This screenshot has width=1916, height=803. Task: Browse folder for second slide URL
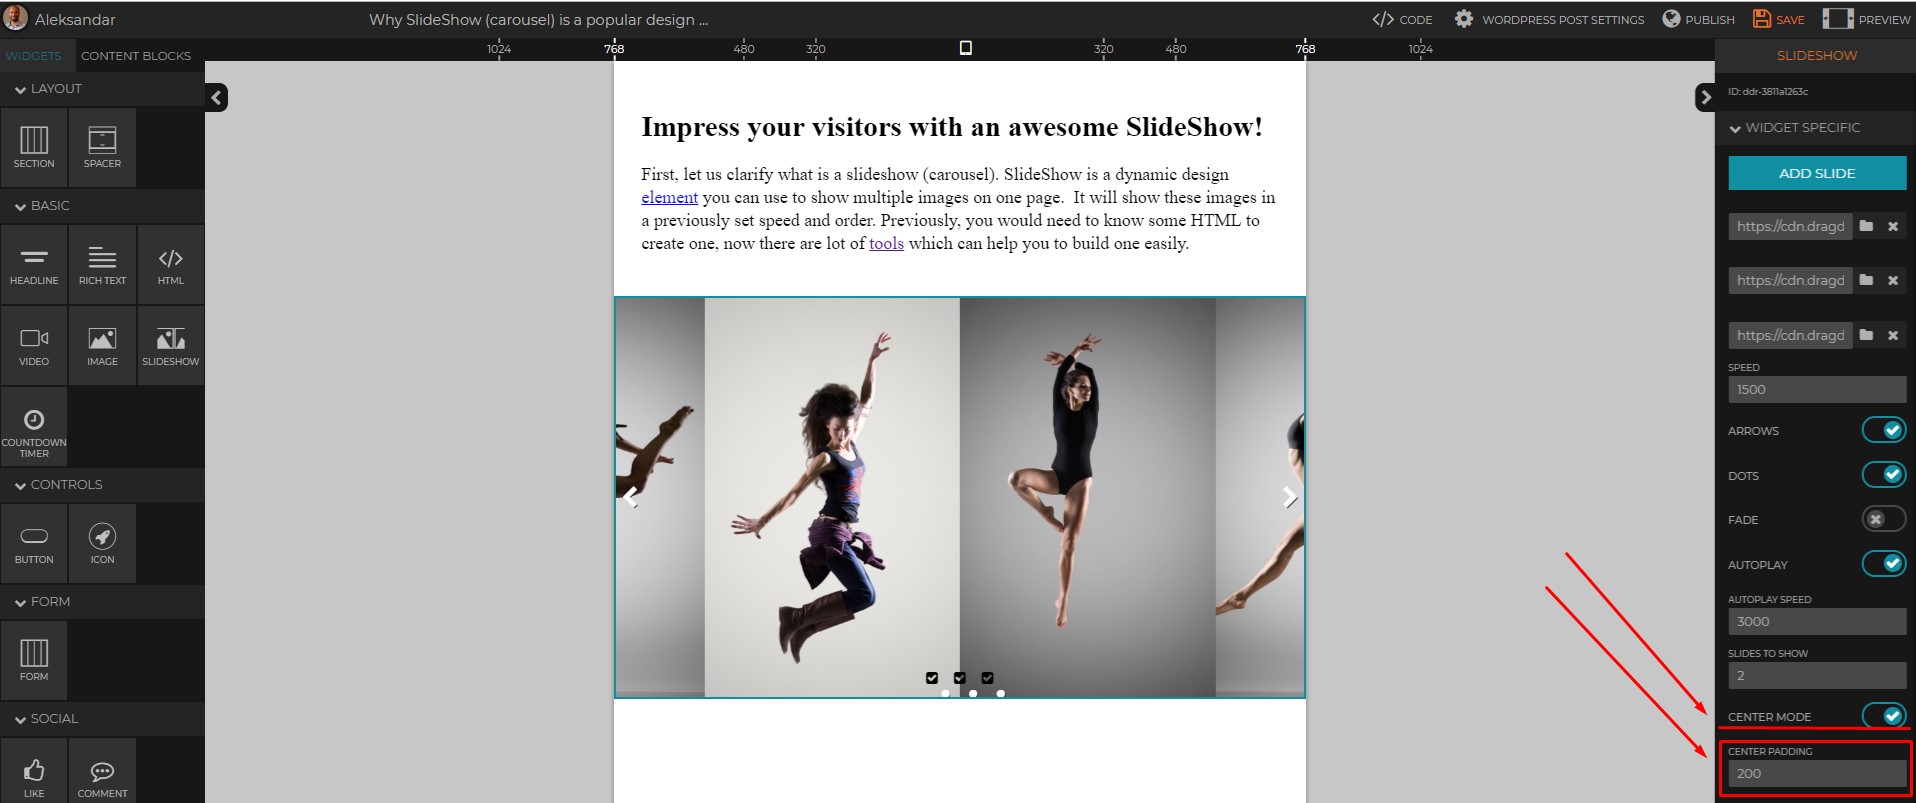[x=1866, y=280]
